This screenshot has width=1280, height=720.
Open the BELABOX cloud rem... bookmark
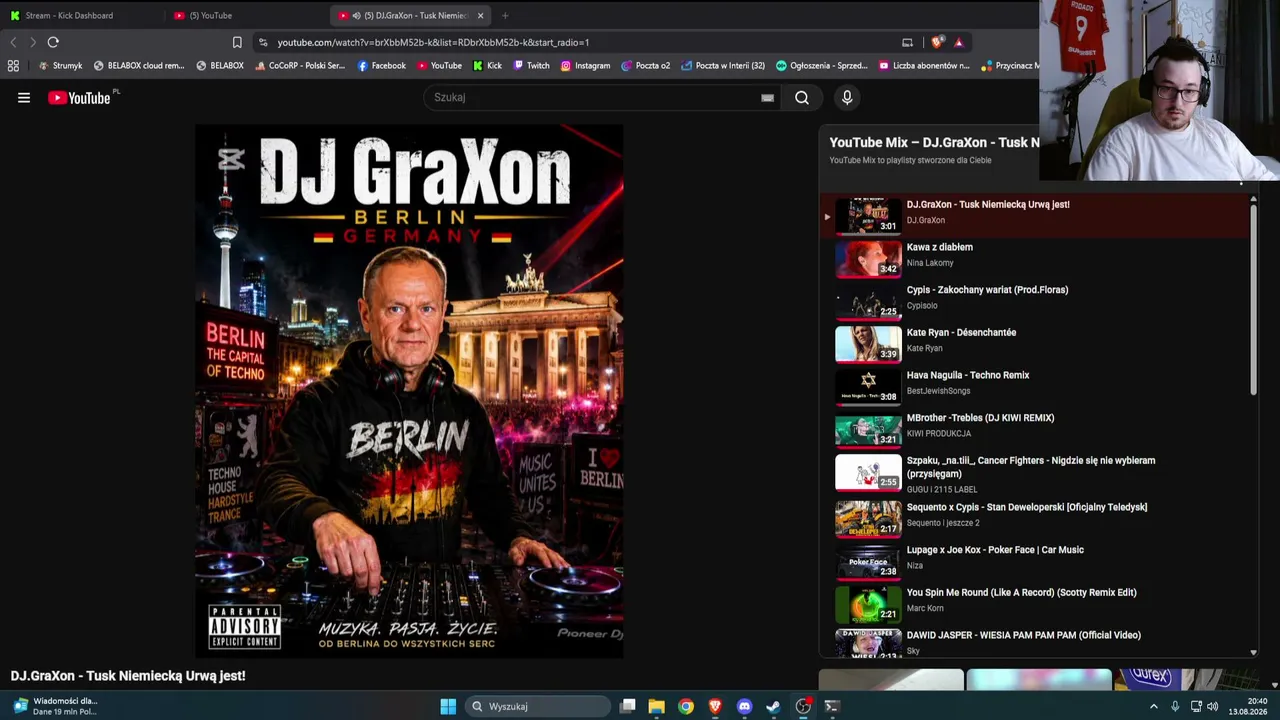pyautogui.click(x=139, y=66)
